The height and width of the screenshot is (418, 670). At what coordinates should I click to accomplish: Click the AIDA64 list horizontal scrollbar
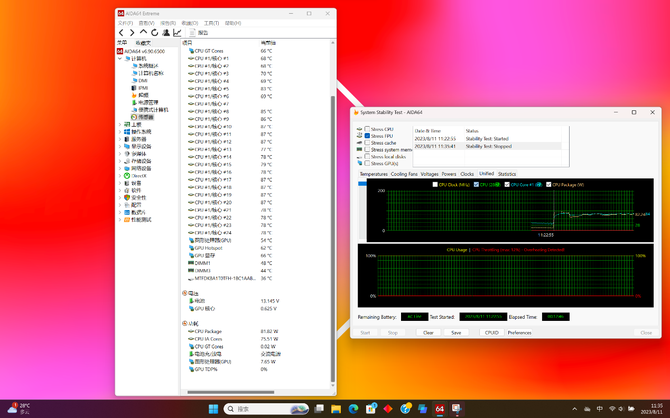click(231, 392)
